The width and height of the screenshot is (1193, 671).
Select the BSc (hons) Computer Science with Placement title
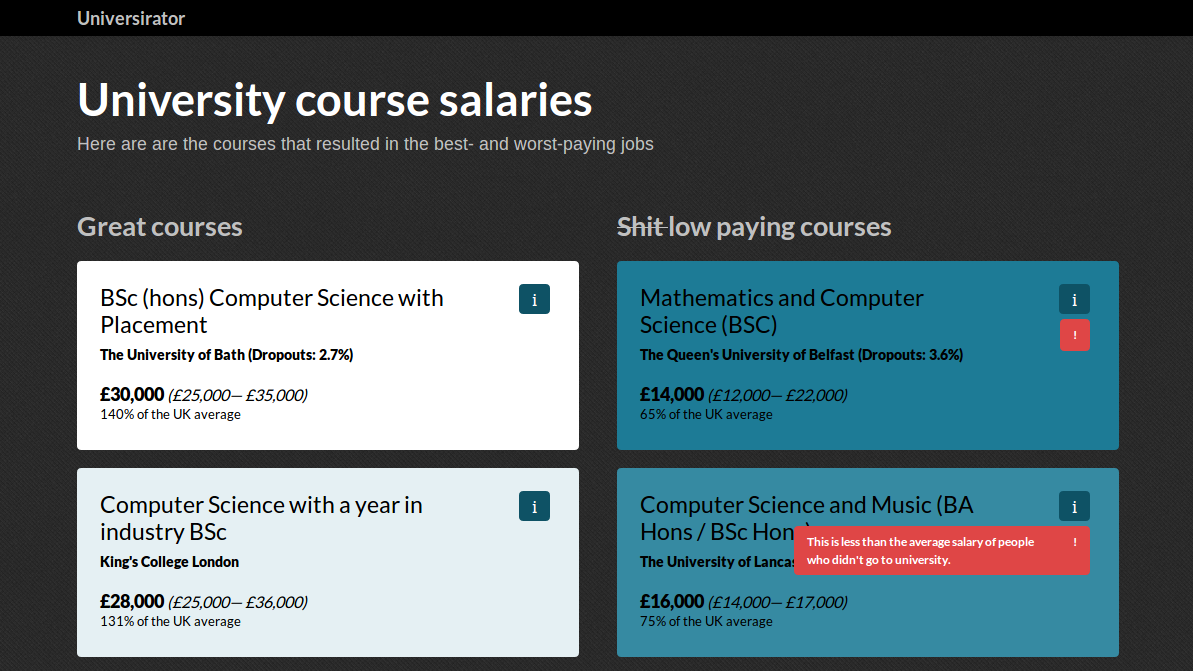pyautogui.click(x=272, y=311)
